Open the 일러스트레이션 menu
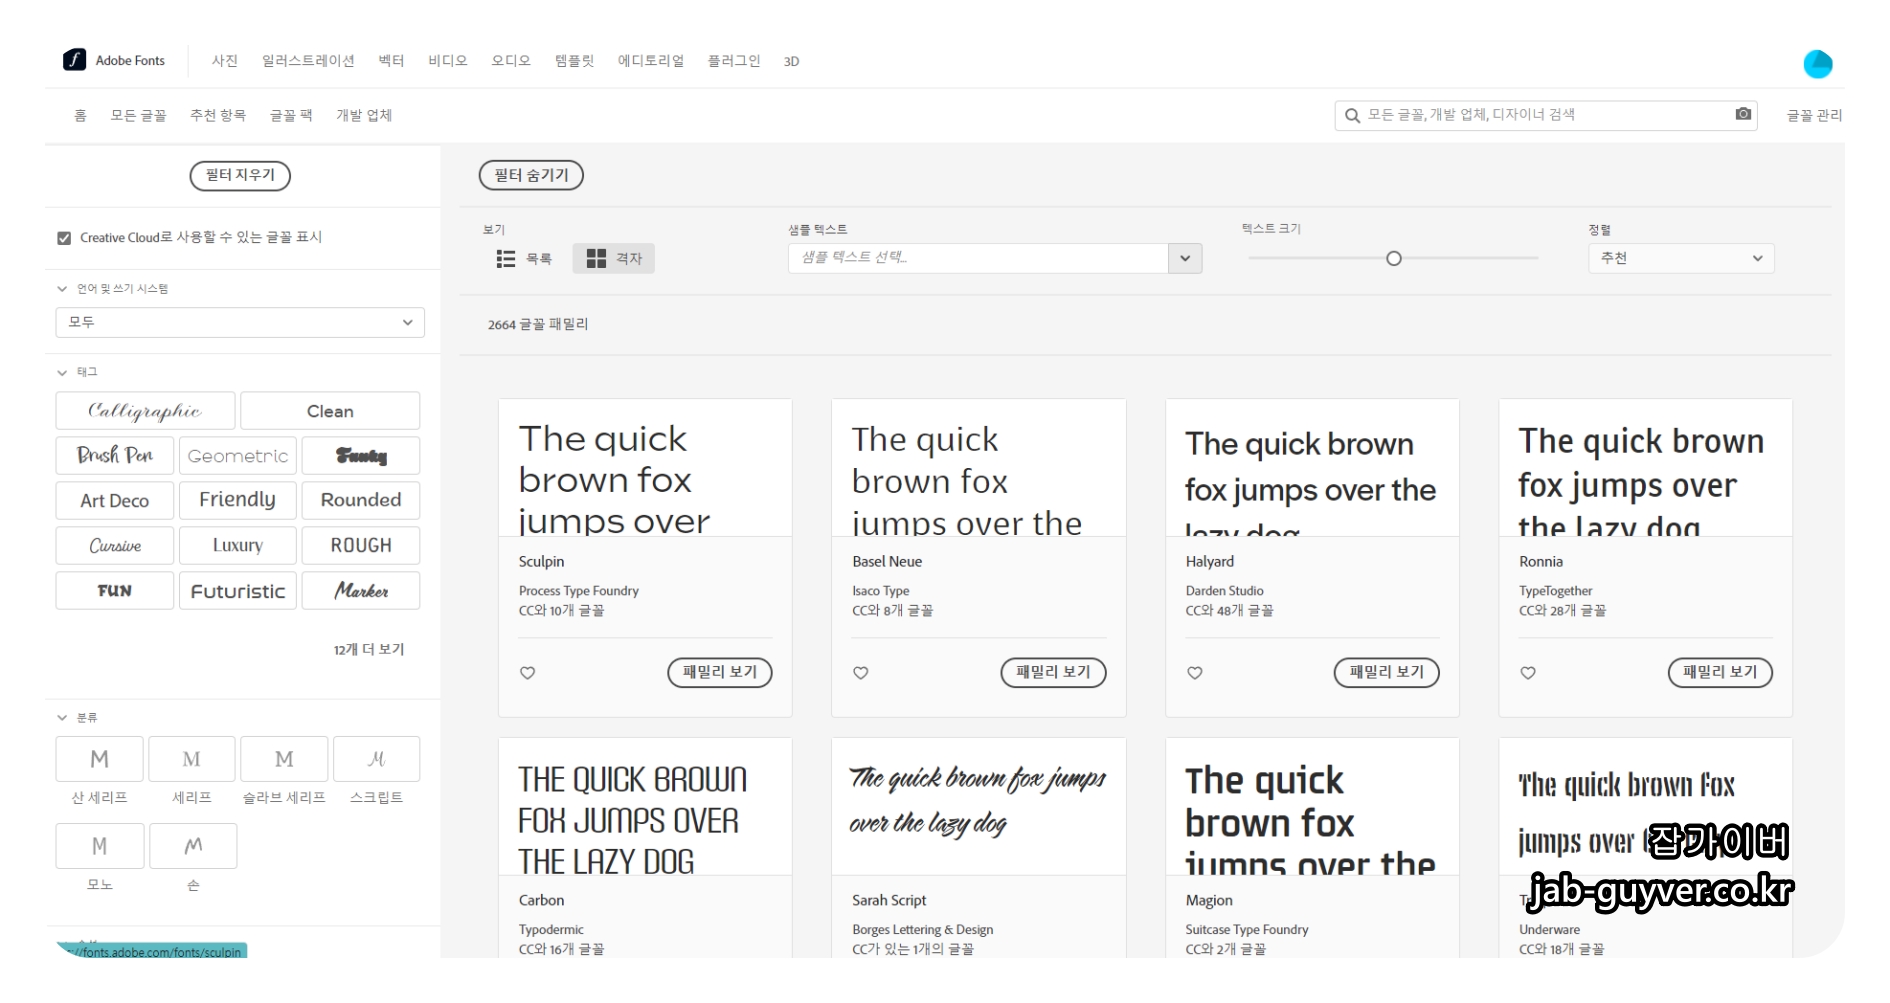 [308, 61]
